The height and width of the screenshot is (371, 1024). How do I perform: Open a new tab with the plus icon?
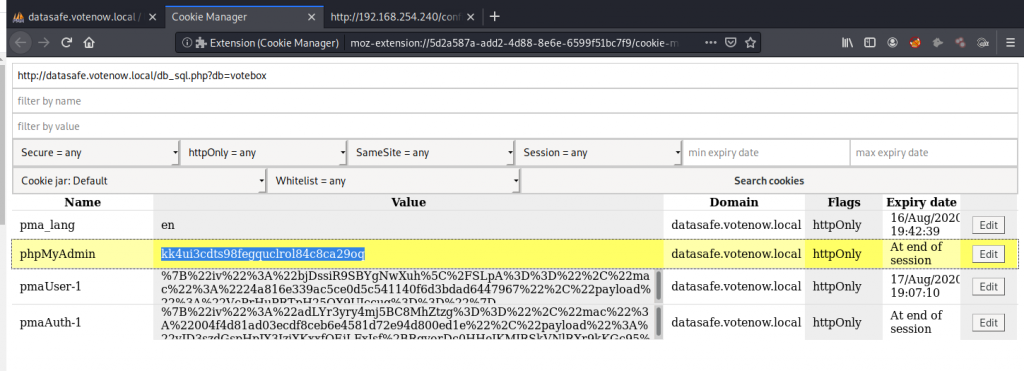pyautogui.click(x=494, y=16)
